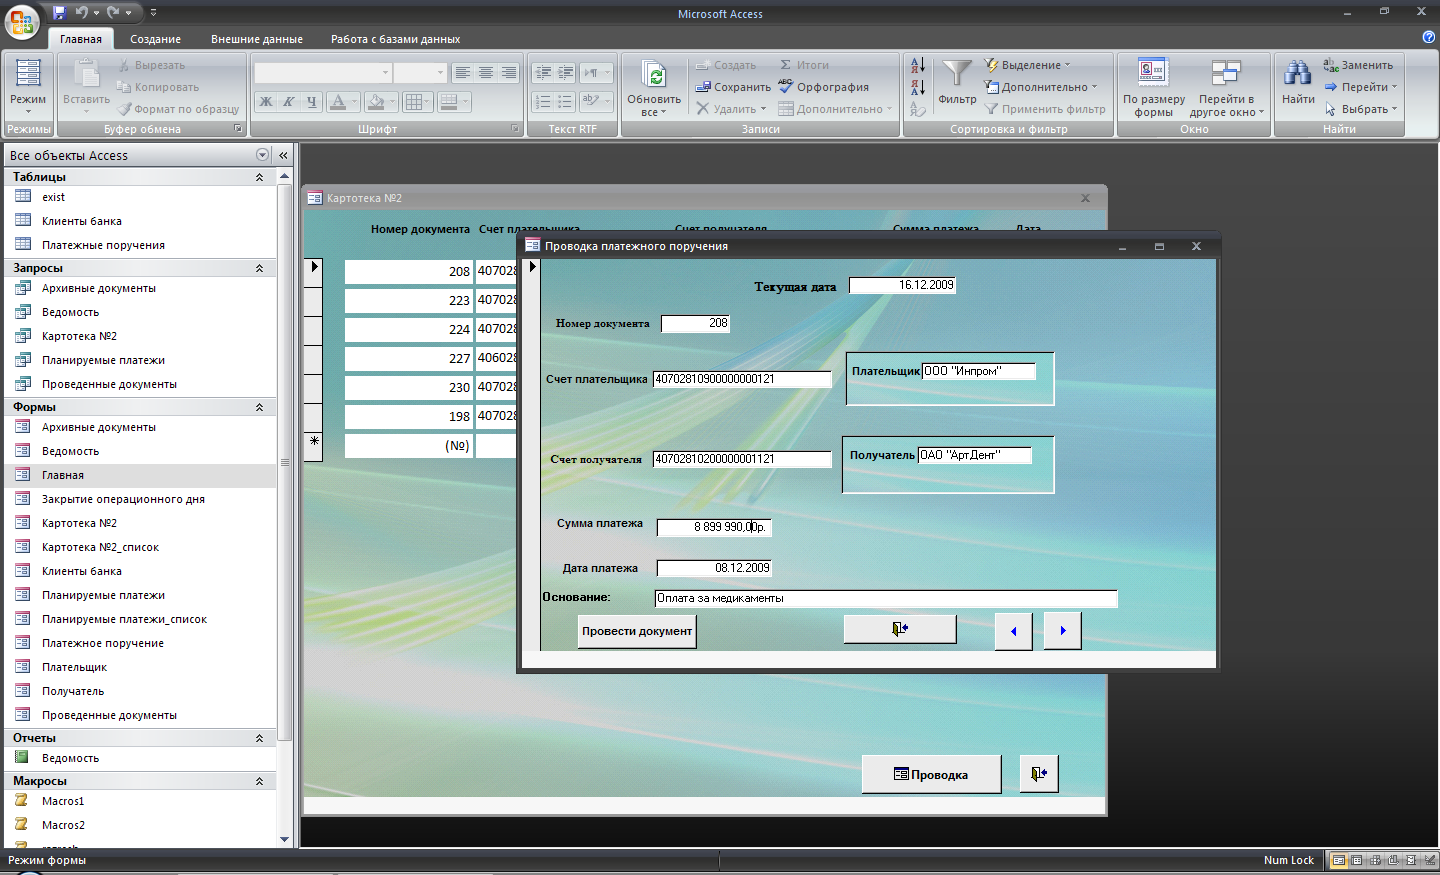1440x875 pixels.
Task: Click Выбрать in Найти group
Action: 1360,109
